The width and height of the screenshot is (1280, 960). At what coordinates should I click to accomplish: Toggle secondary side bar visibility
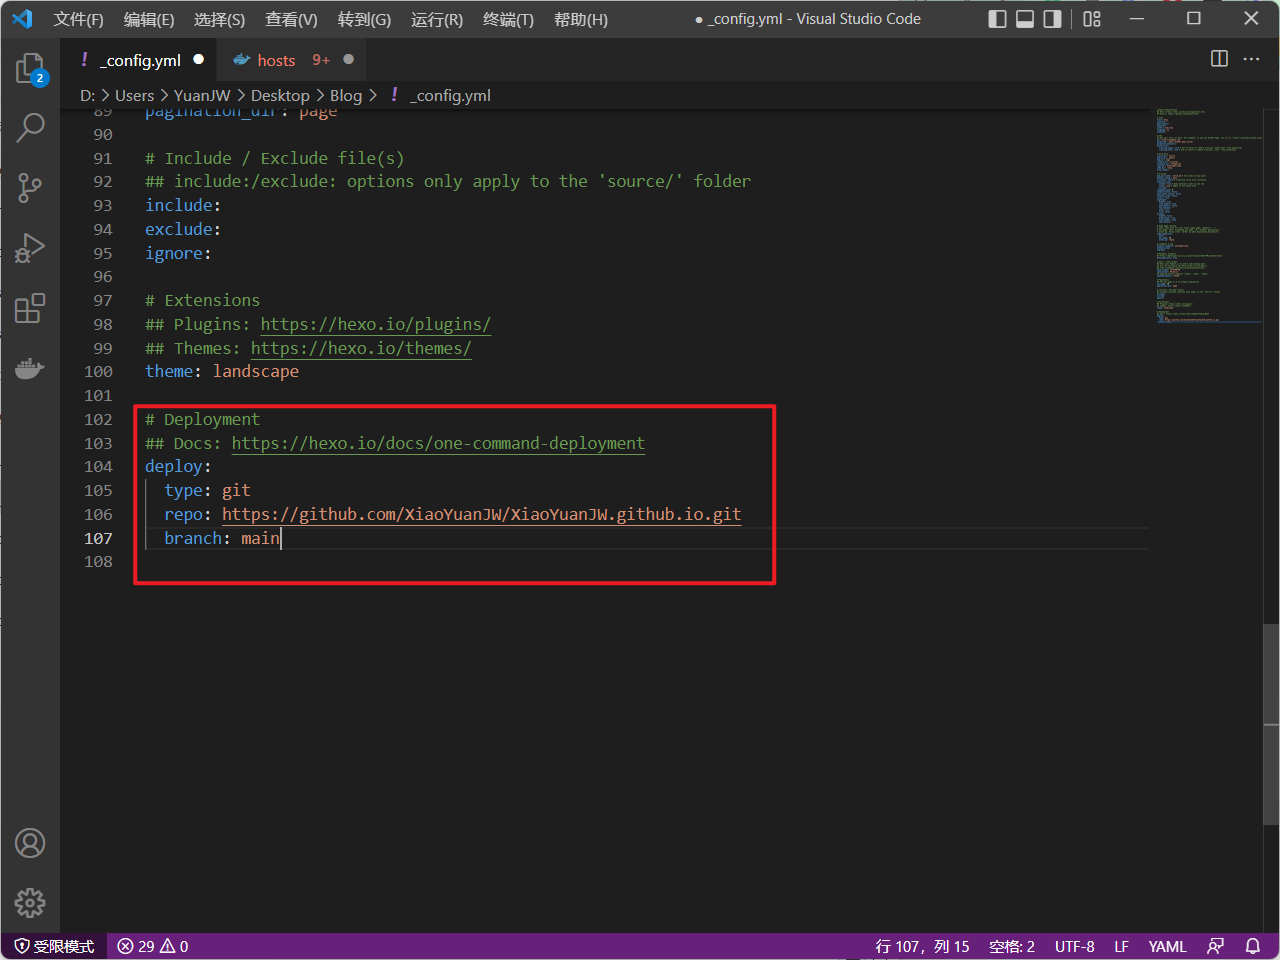1052,19
